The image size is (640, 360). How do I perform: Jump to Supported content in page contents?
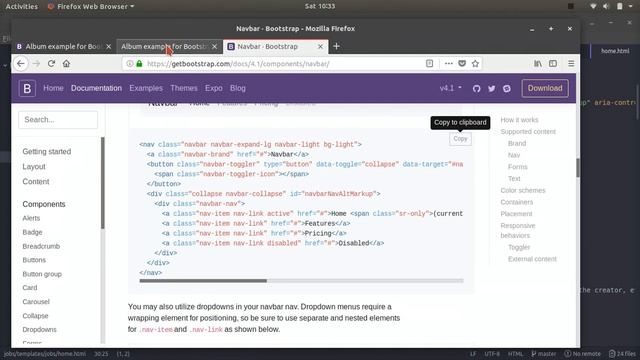tap(528, 131)
